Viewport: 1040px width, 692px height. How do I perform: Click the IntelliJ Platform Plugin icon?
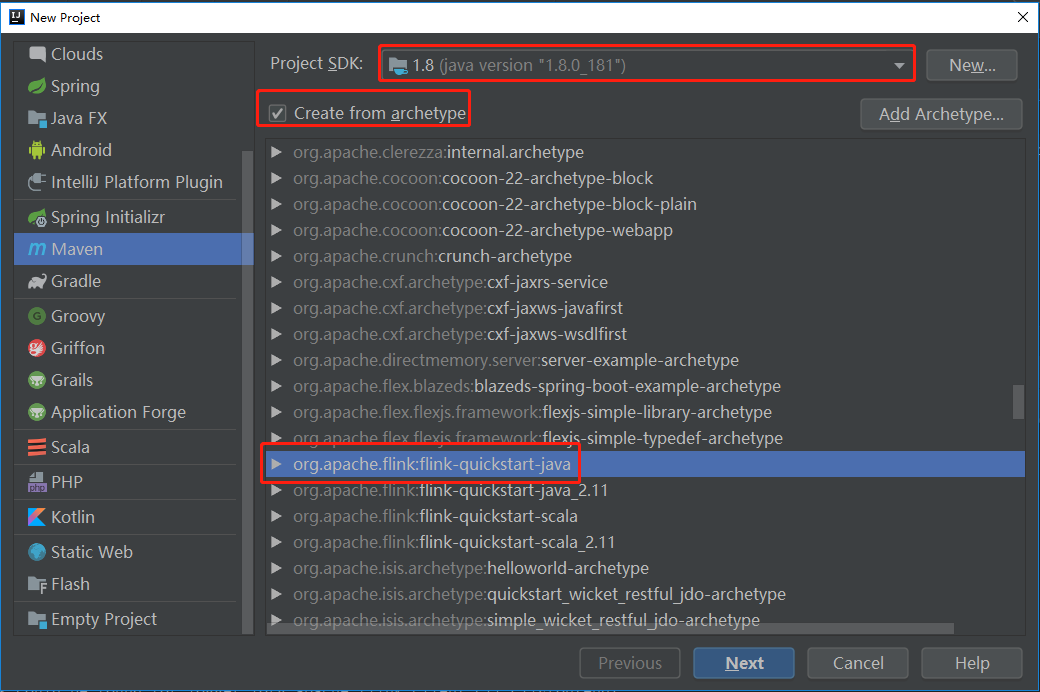click(x=37, y=182)
